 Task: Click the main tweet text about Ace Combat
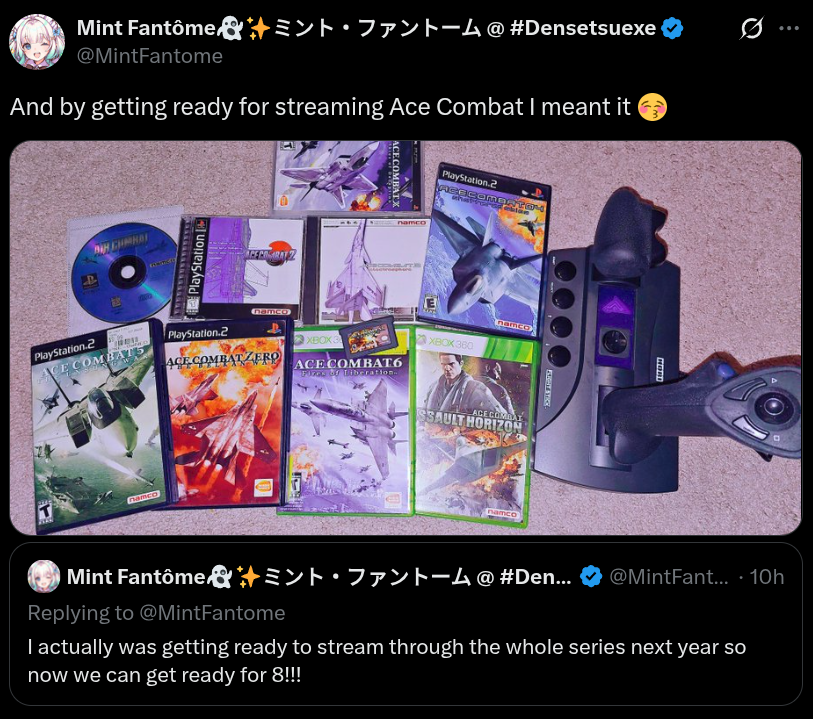320,107
